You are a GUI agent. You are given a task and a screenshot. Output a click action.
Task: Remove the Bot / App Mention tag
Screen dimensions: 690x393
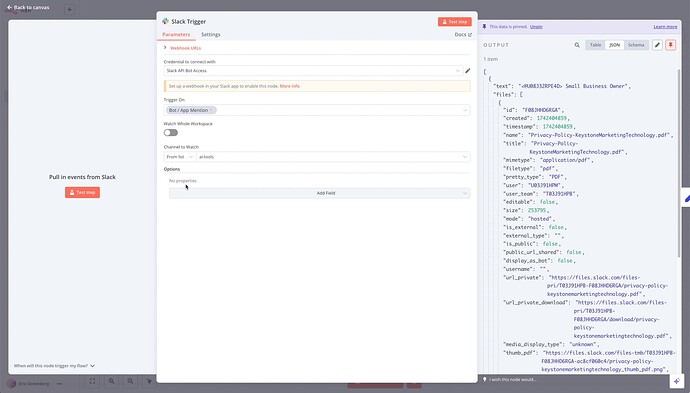[x=211, y=110]
